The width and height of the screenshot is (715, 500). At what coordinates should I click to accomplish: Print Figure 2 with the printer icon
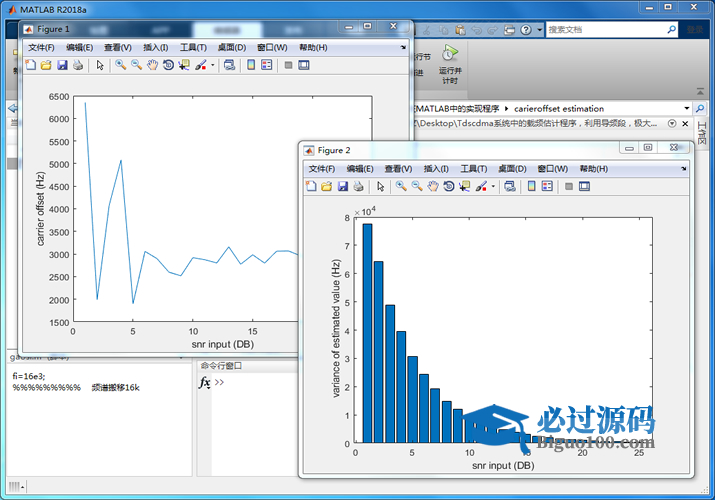pos(358,186)
